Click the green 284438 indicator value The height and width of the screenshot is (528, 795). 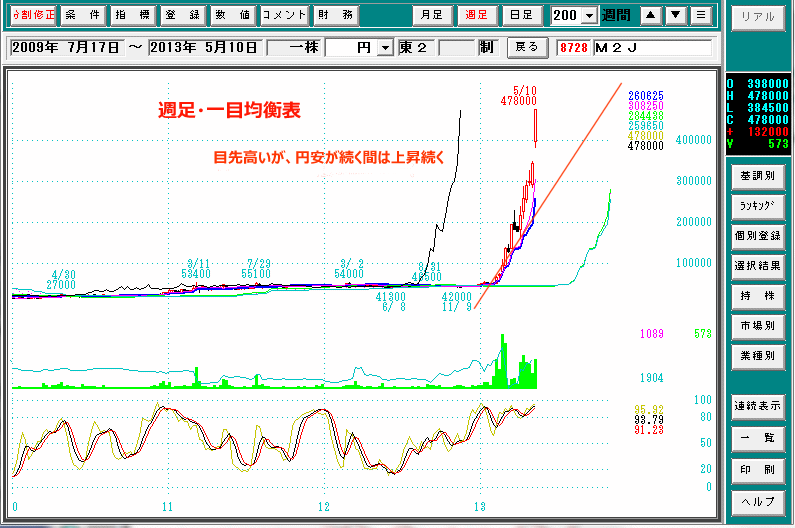645,116
